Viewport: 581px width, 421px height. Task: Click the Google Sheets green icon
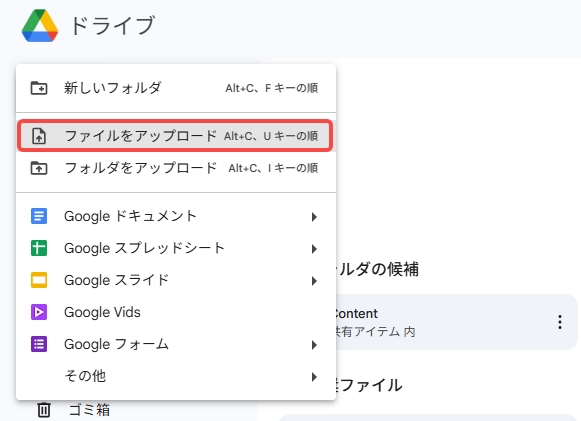click(x=39, y=248)
